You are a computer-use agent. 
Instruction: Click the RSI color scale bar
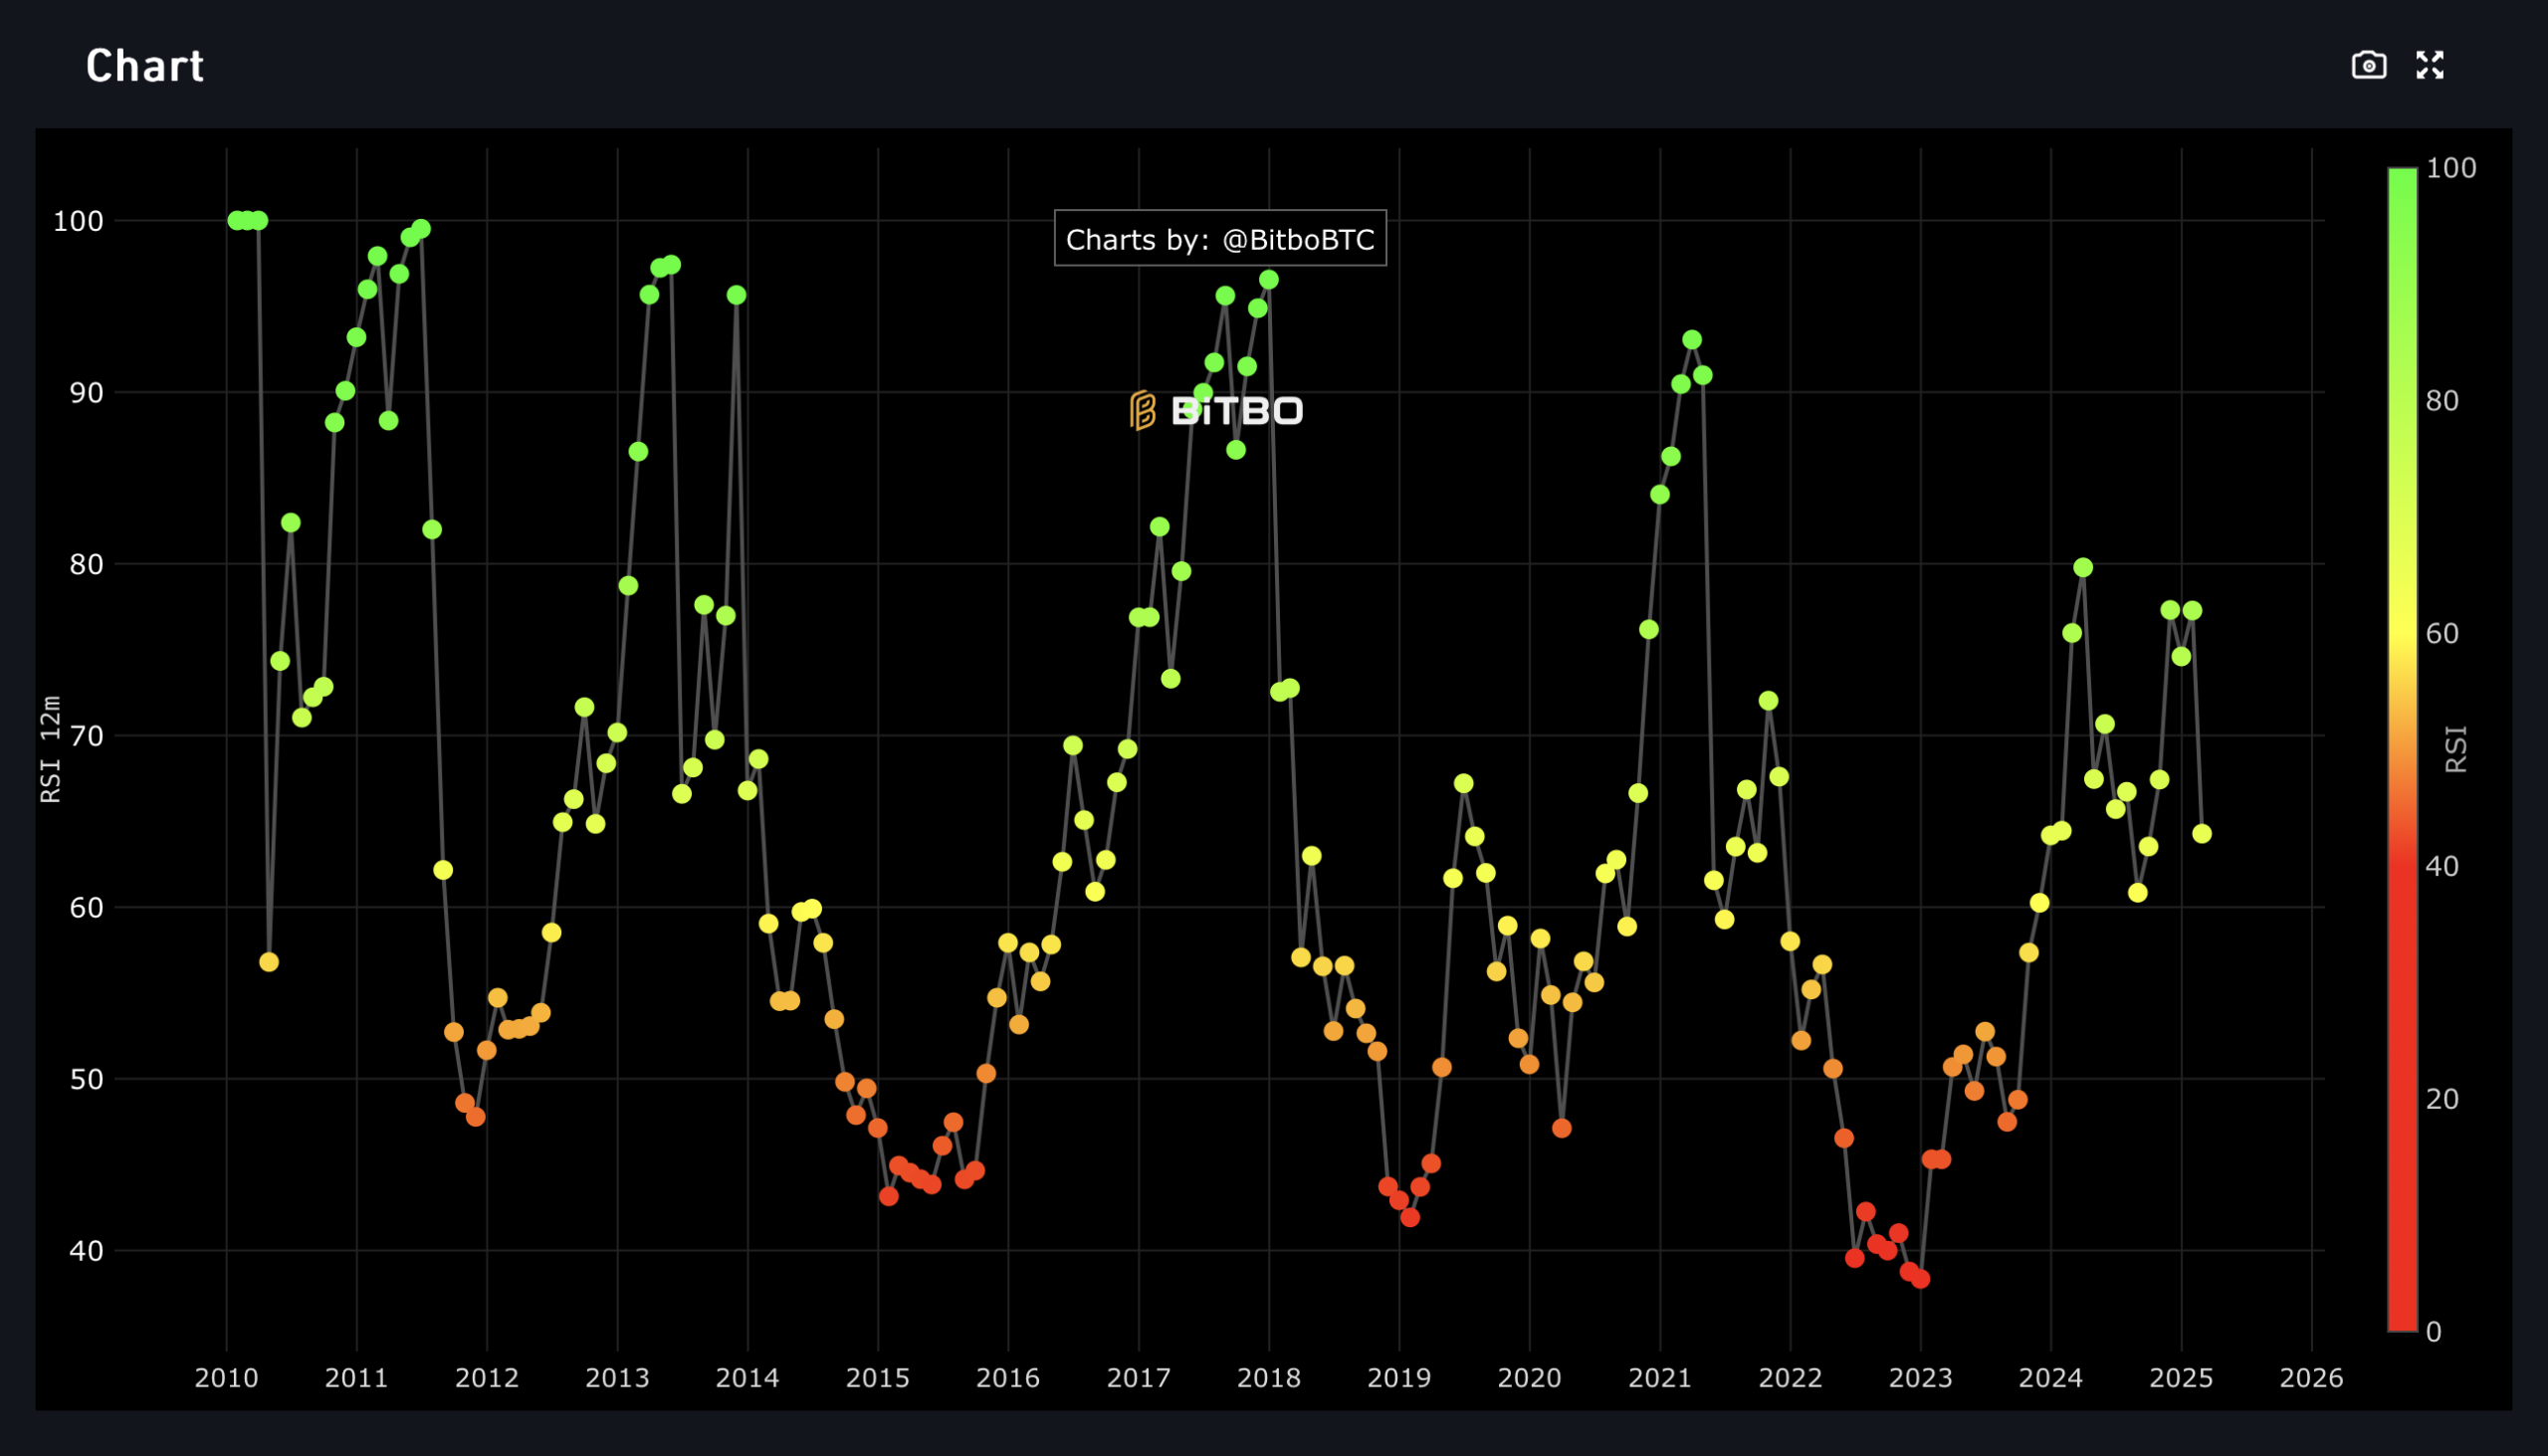[2402, 749]
